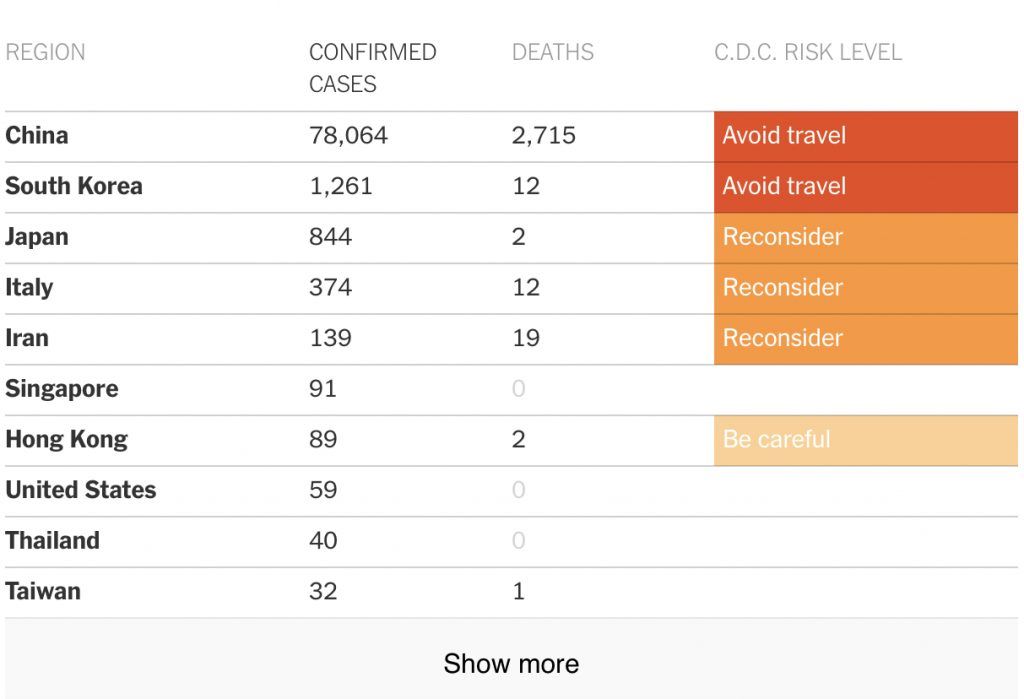
Task: Select Iran's Reconsider risk badge
Action: coord(866,339)
